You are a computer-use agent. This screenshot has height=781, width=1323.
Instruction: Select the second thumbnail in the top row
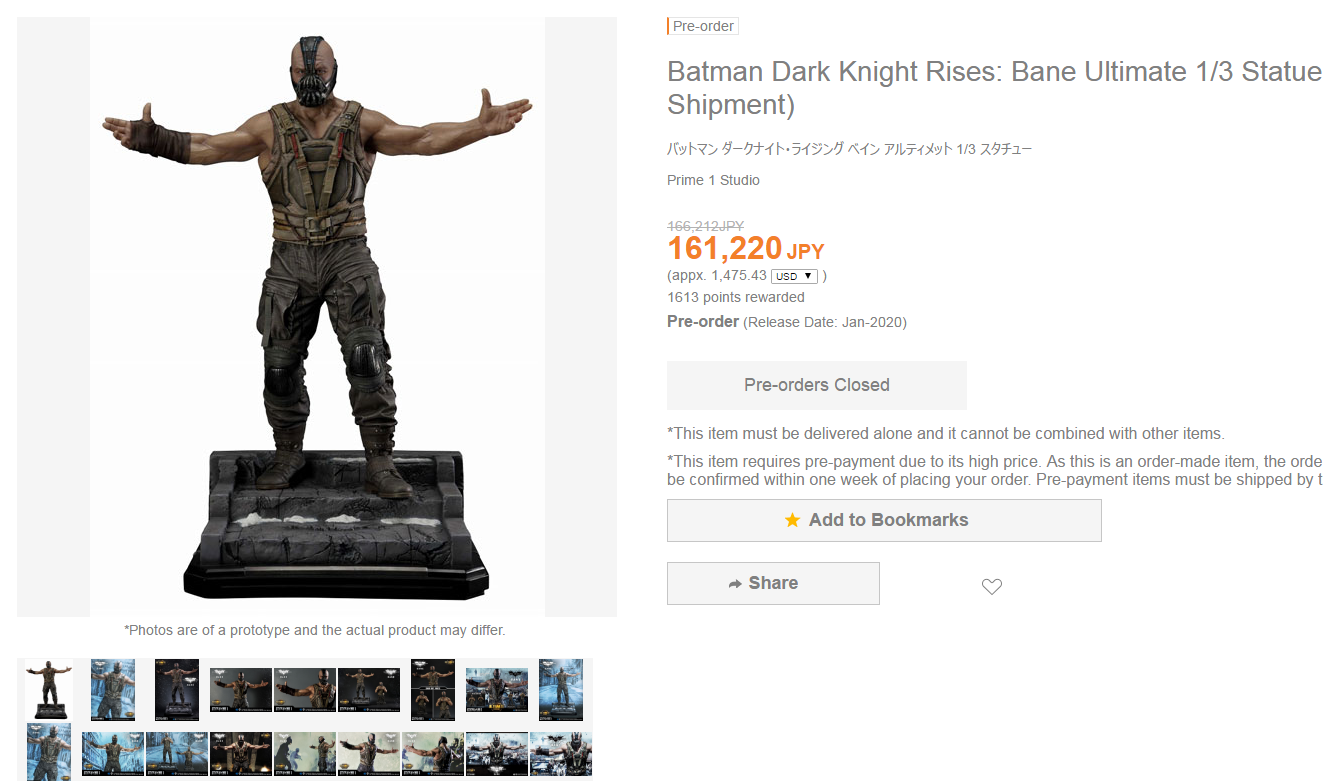coord(113,689)
